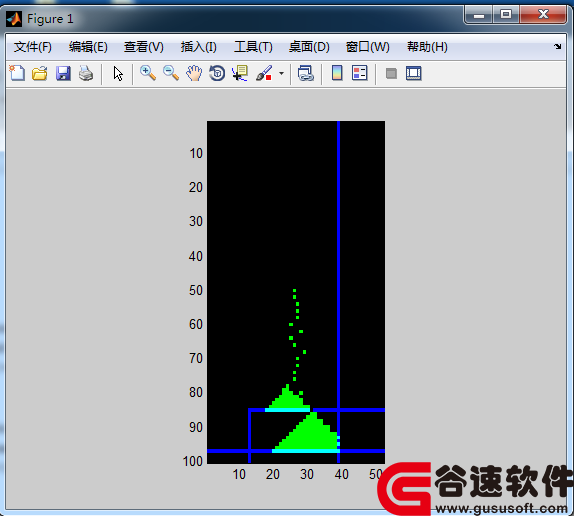
Task: Select the Edit Plot arrow tool
Action: (x=118, y=74)
